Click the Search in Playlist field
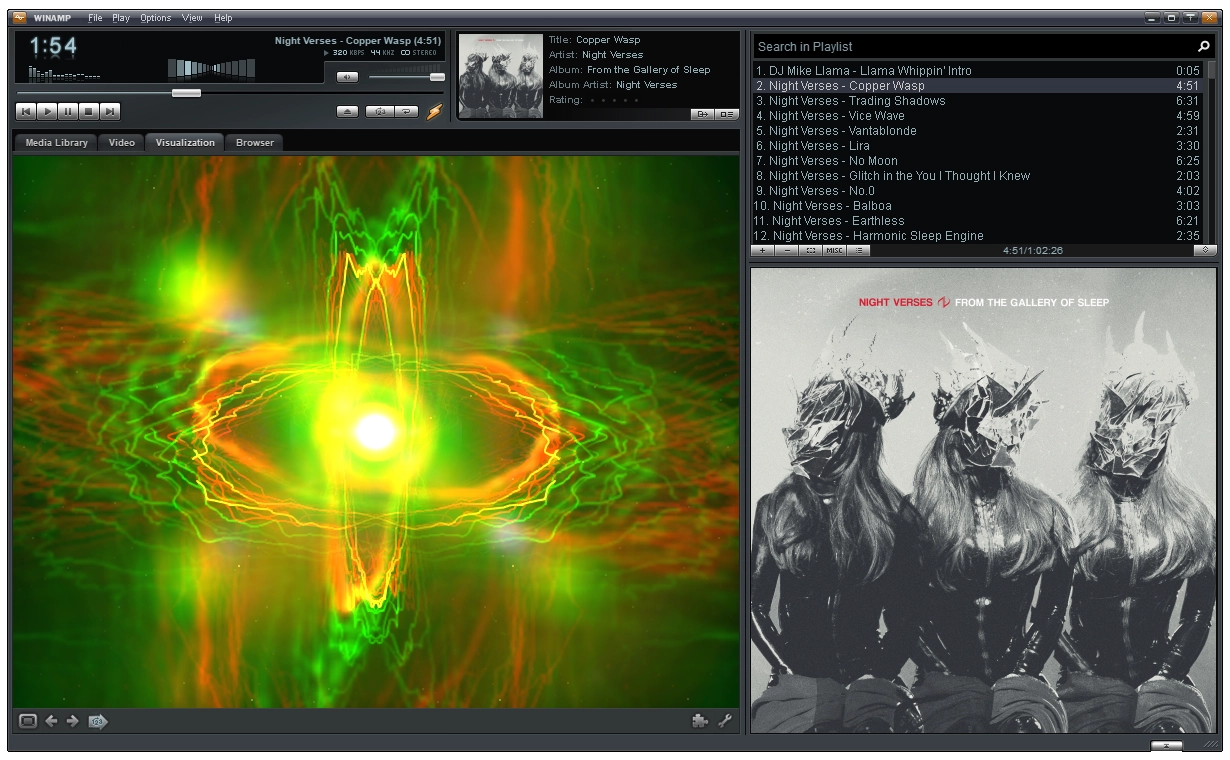This screenshot has height=760, width=1230. [x=975, y=47]
